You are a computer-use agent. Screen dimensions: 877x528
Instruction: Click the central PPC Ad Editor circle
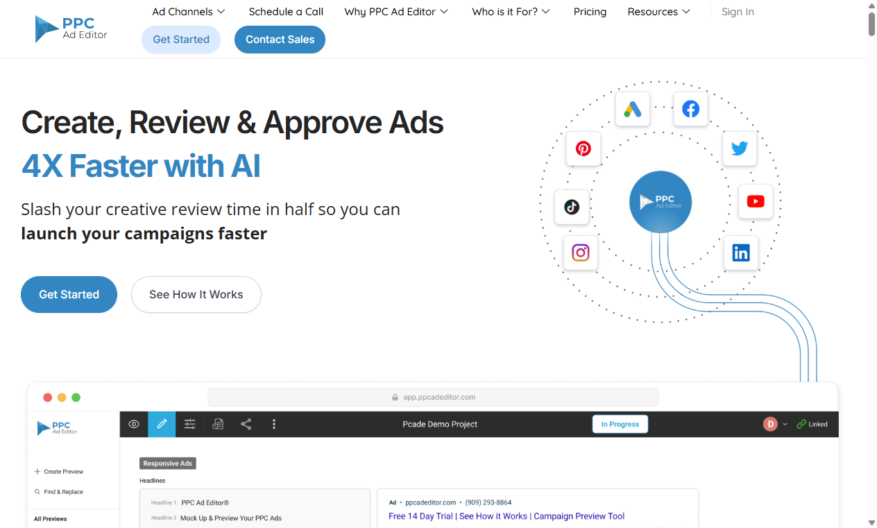click(661, 202)
